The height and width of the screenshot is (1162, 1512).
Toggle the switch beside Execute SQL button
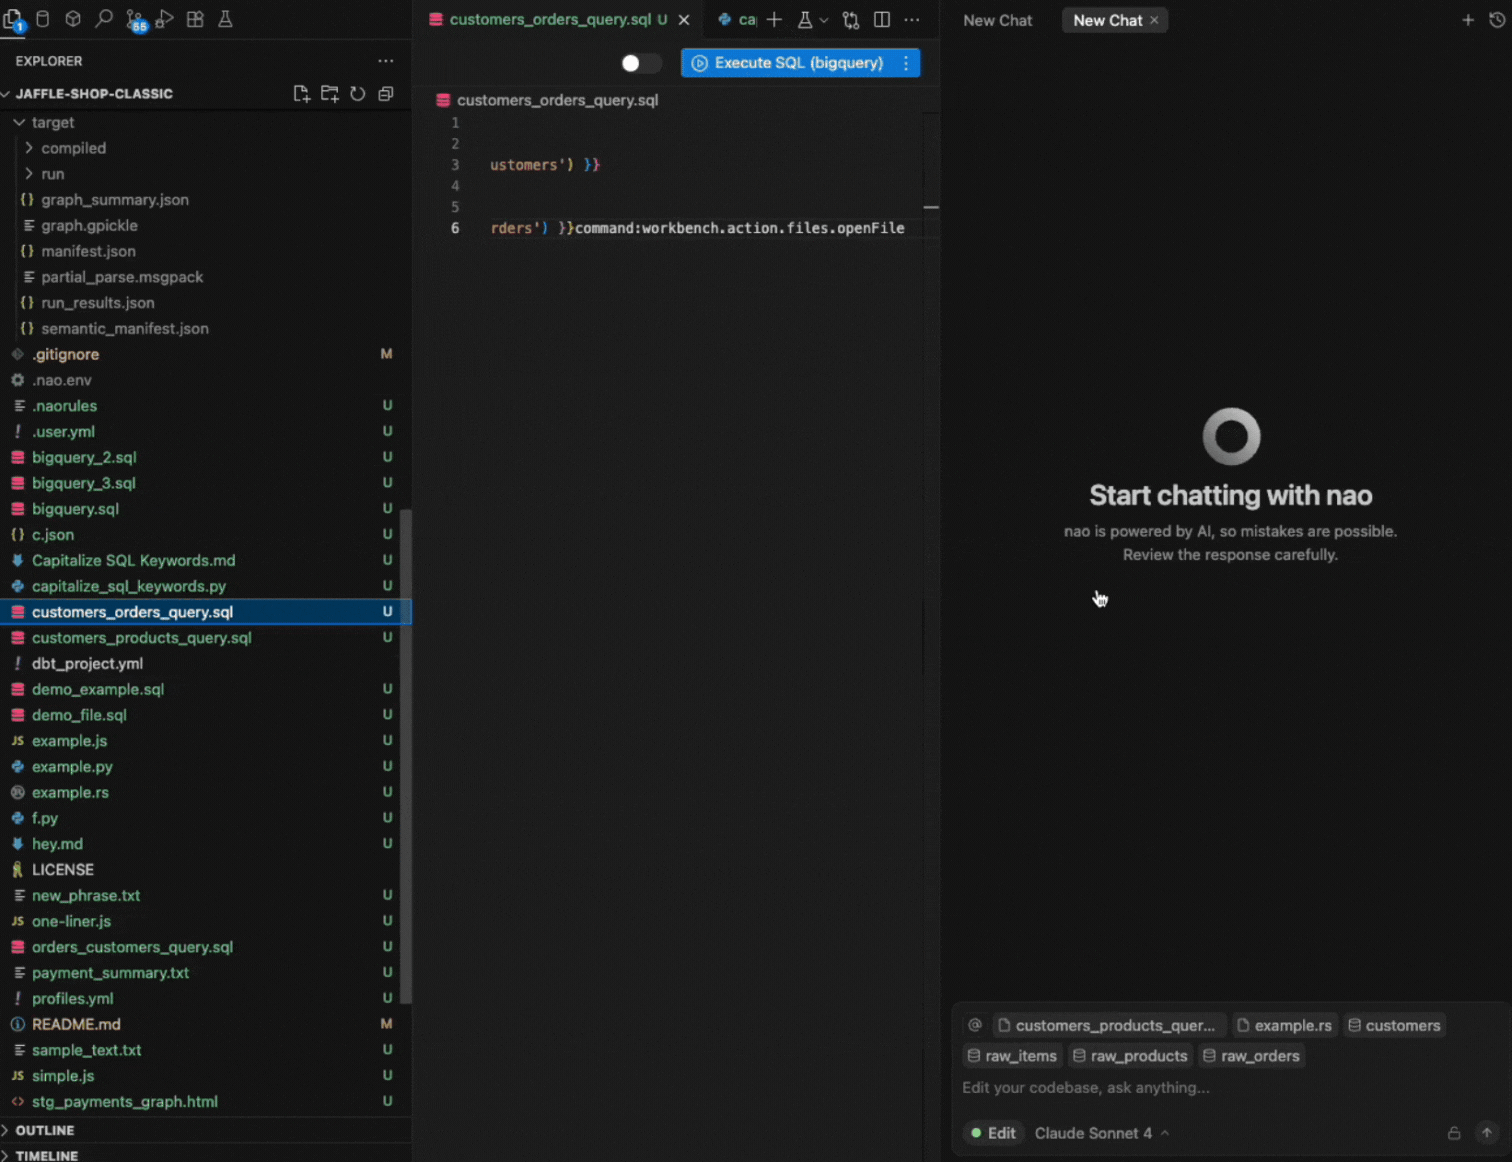click(x=640, y=63)
